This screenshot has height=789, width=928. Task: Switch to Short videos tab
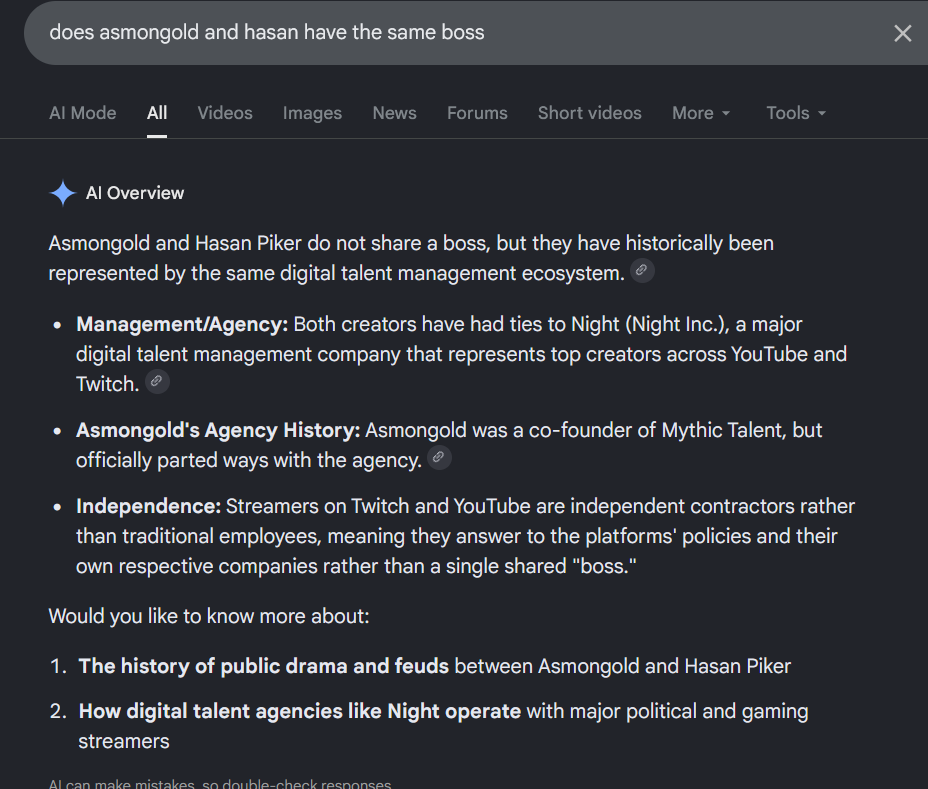[x=589, y=113]
